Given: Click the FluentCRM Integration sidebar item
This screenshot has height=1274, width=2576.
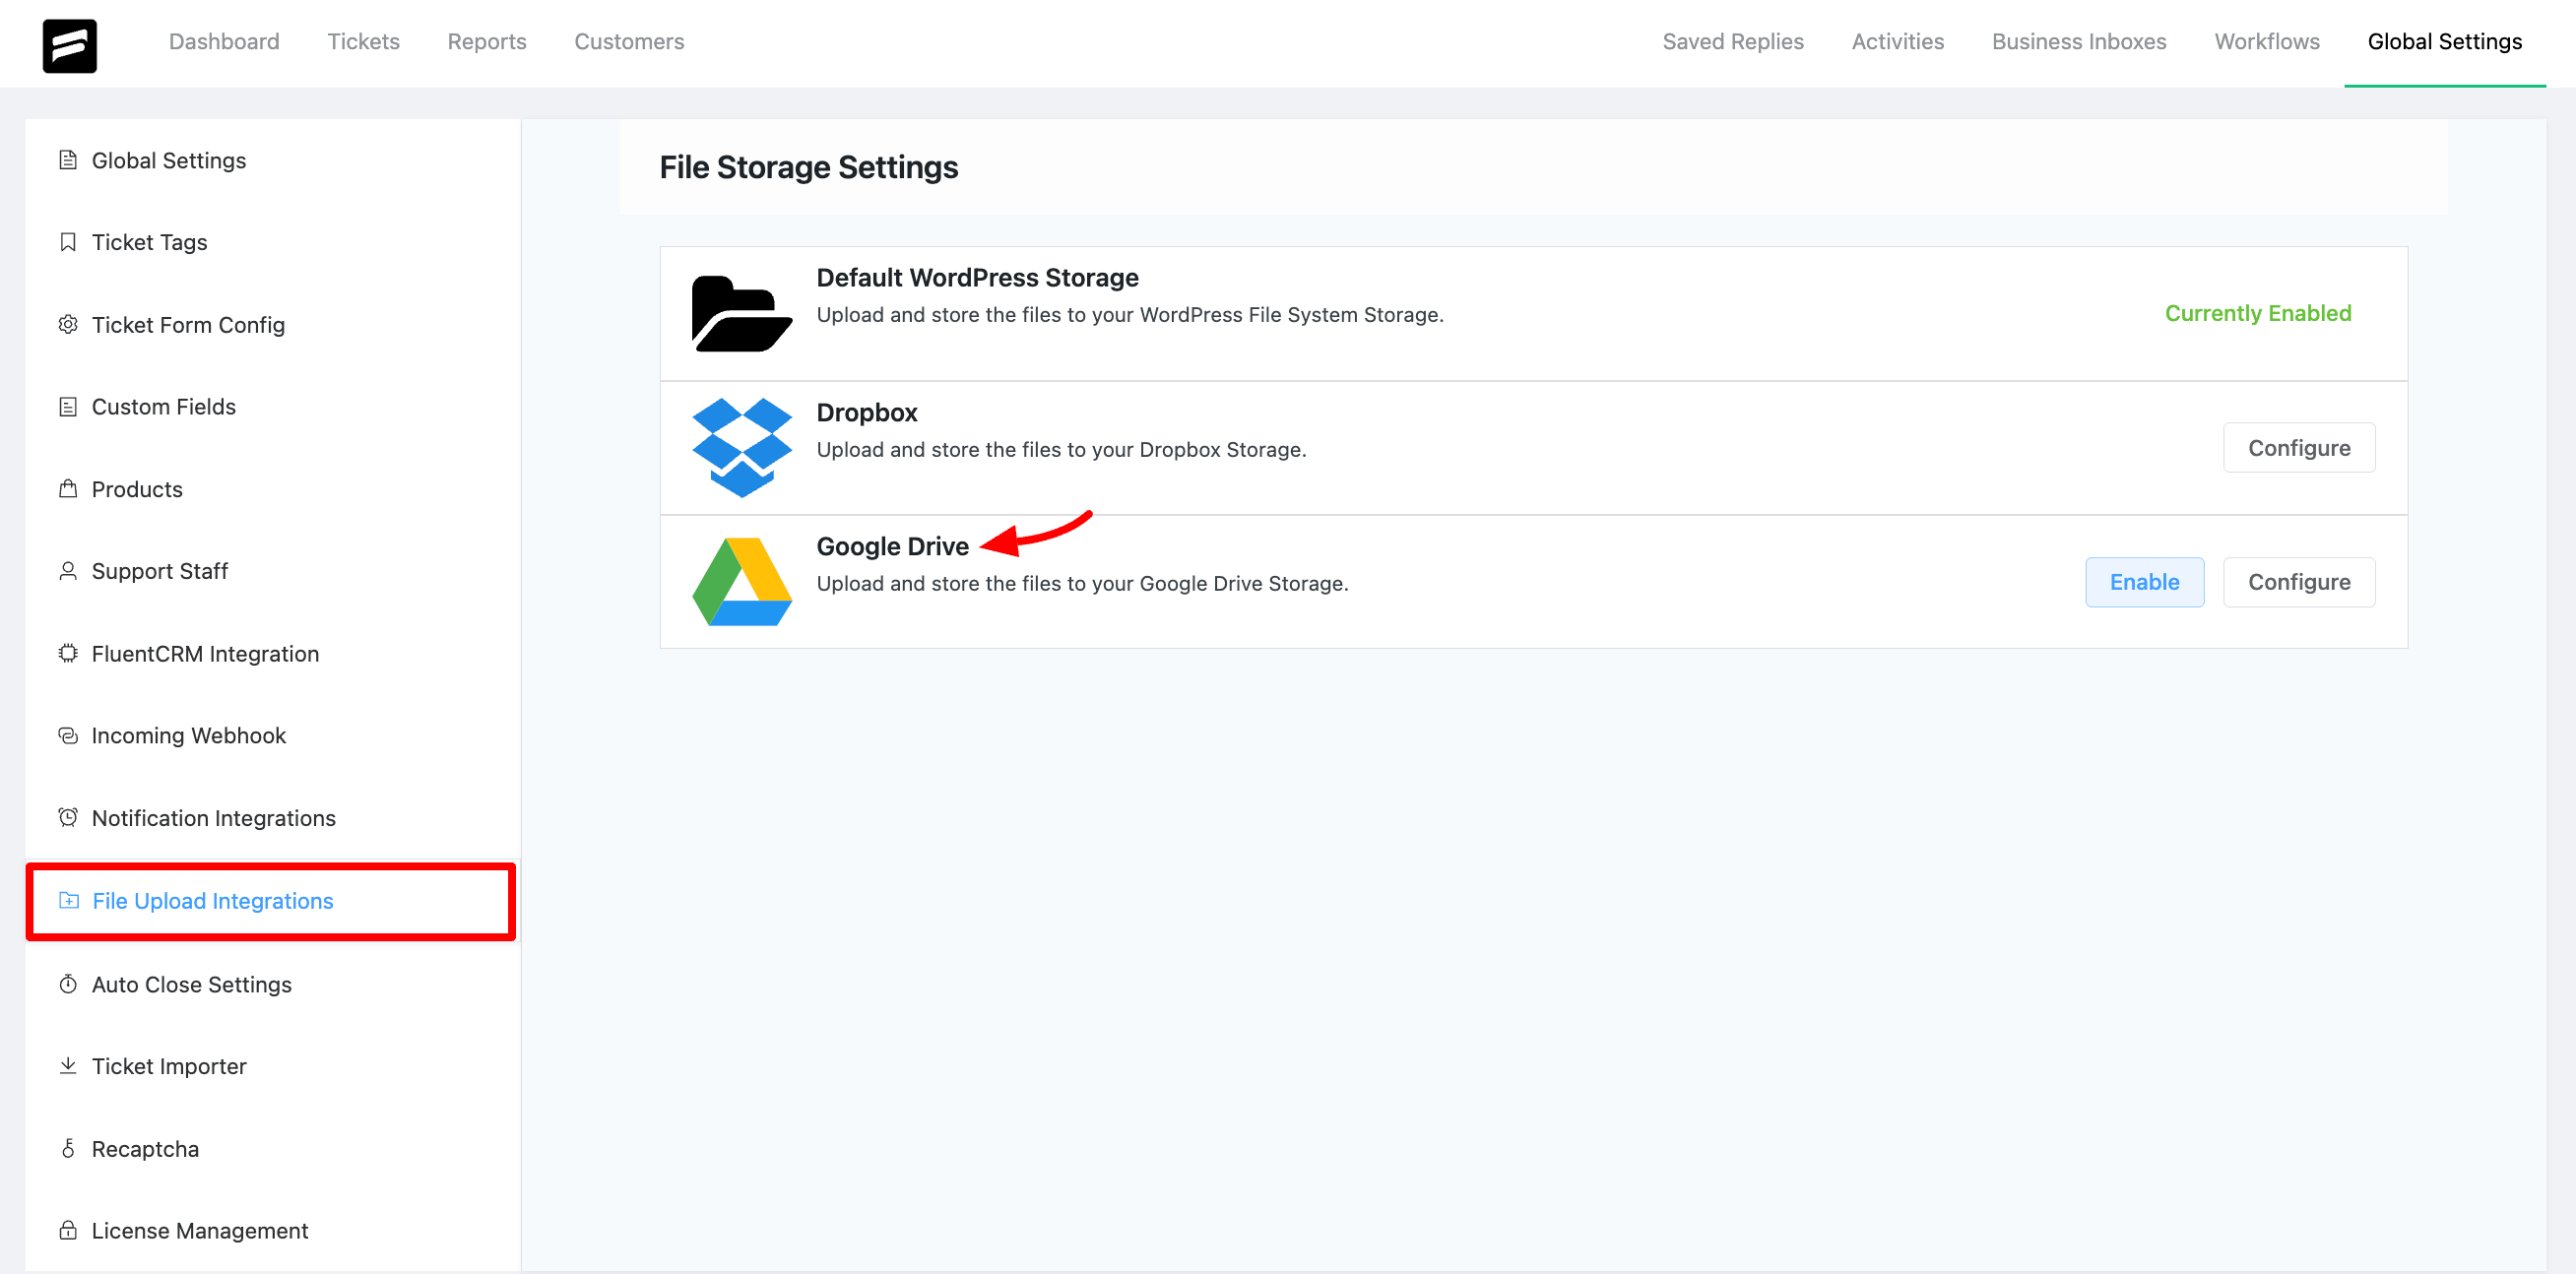Looking at the screenshot, I should click(206, 652).
